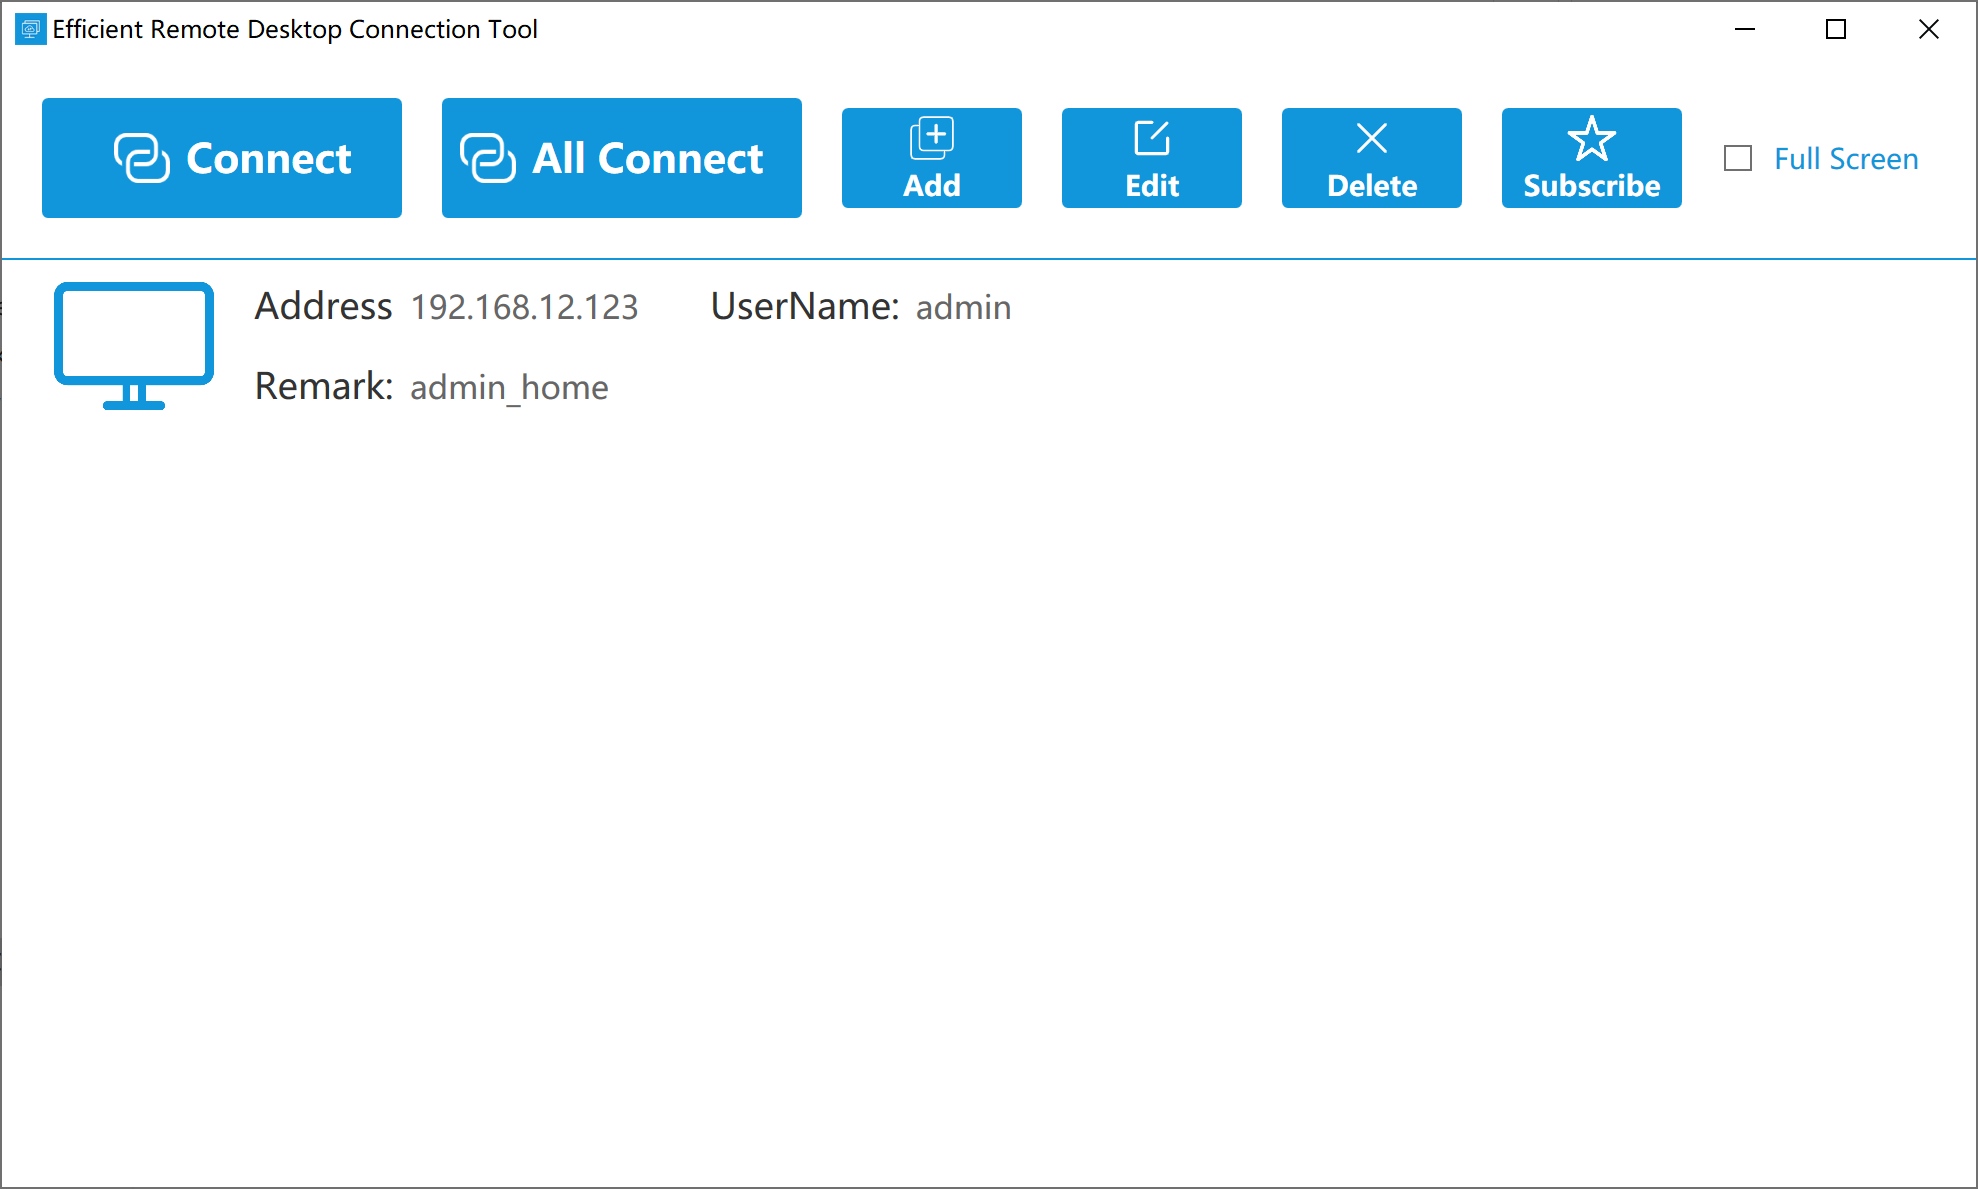Minimize the application window
The image size is (1978, 1189).
tap(1745, 29)
